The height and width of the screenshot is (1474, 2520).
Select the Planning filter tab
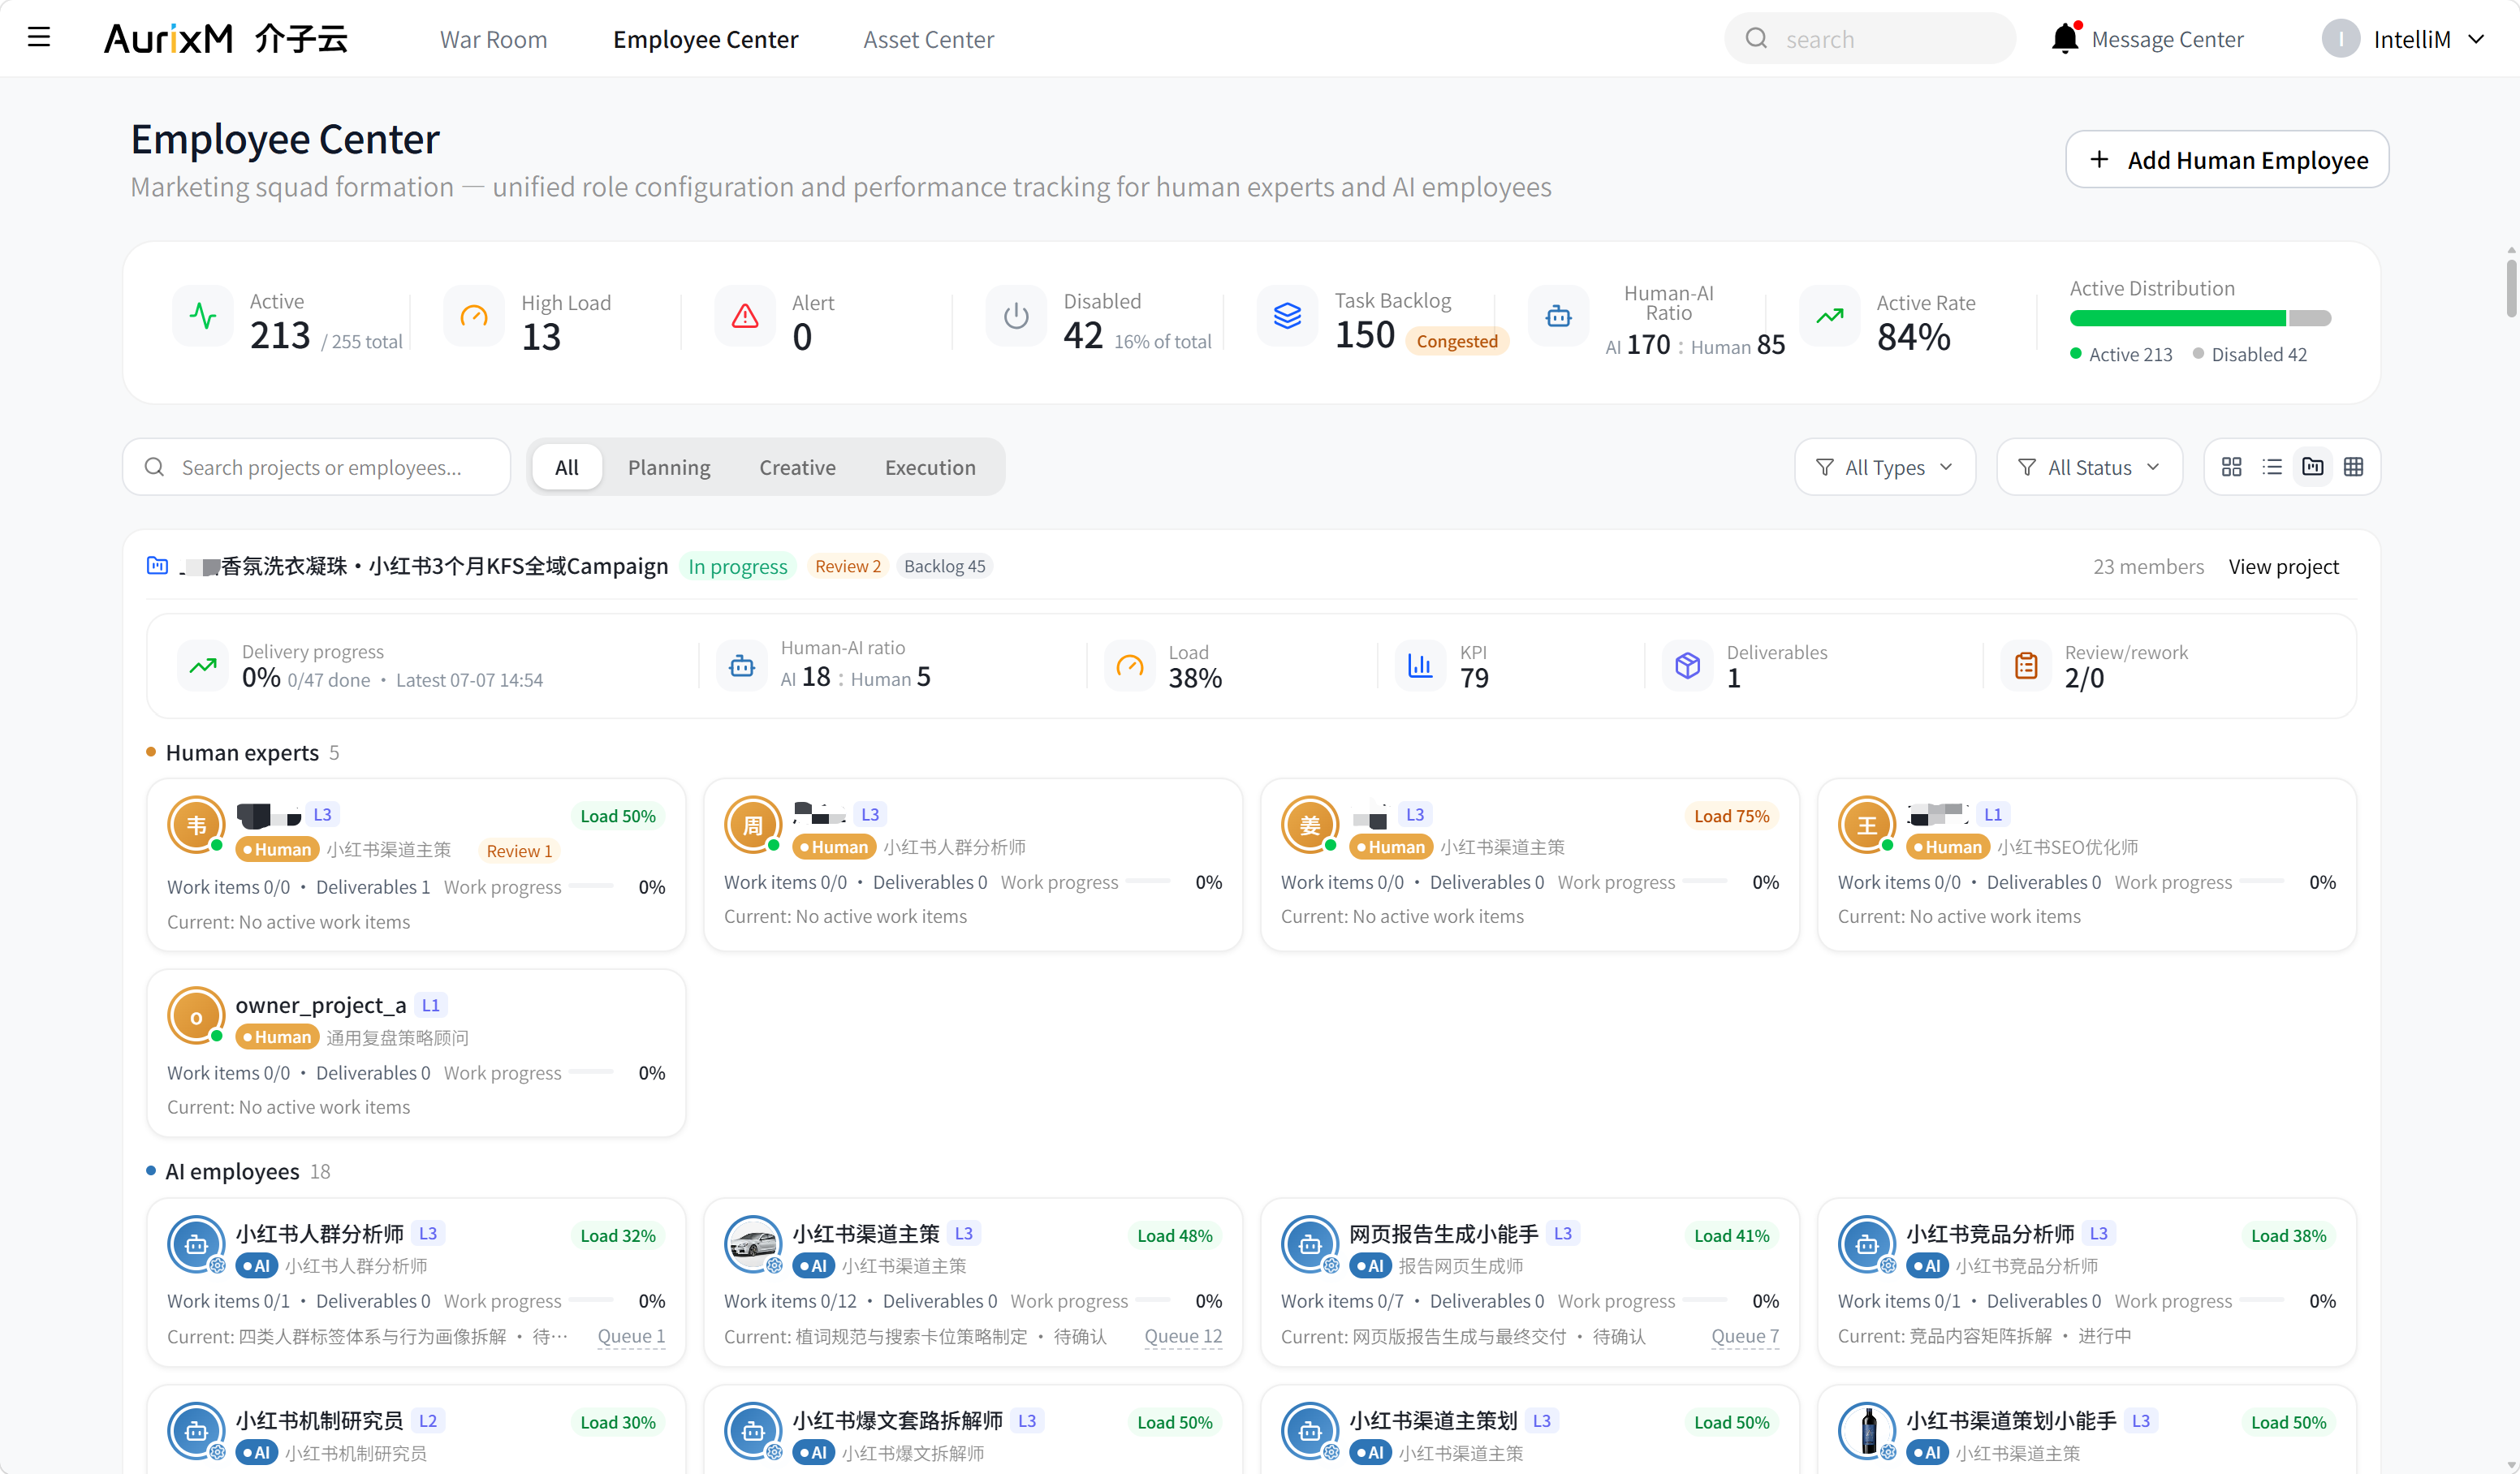(x=669, y=467)
